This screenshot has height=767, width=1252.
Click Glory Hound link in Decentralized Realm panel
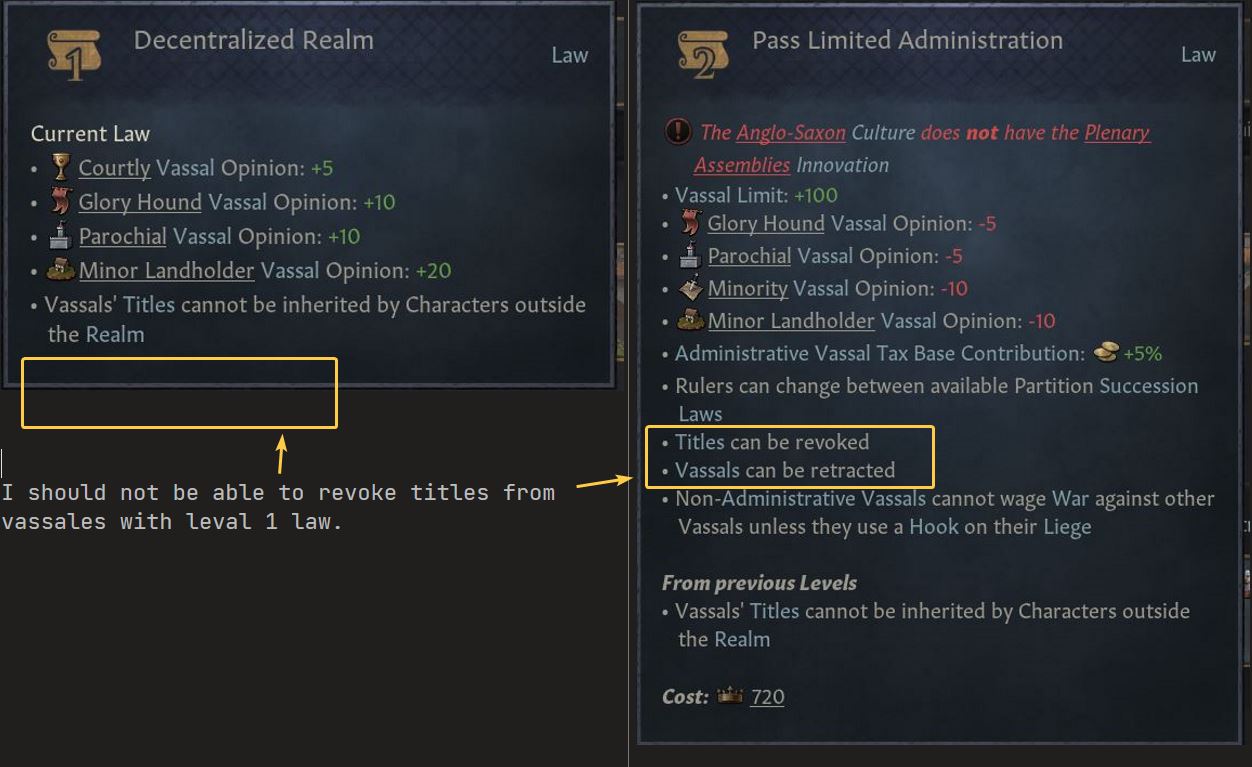[x=140, y=202]
